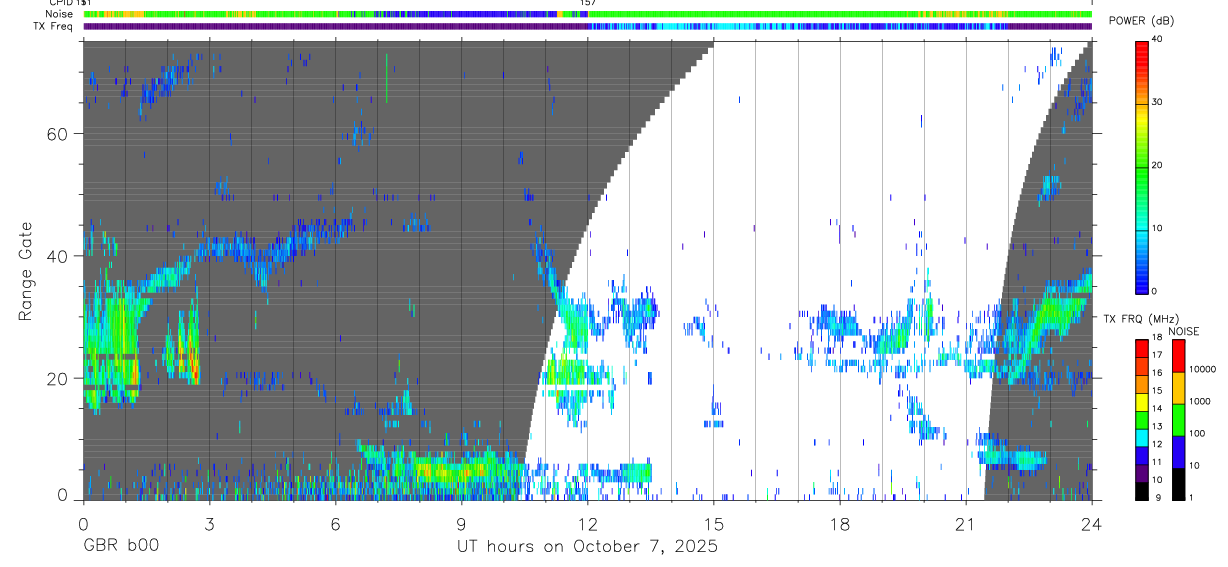
Task: Click the 10000 label on NOISE scale
Action: (1203, 369)
